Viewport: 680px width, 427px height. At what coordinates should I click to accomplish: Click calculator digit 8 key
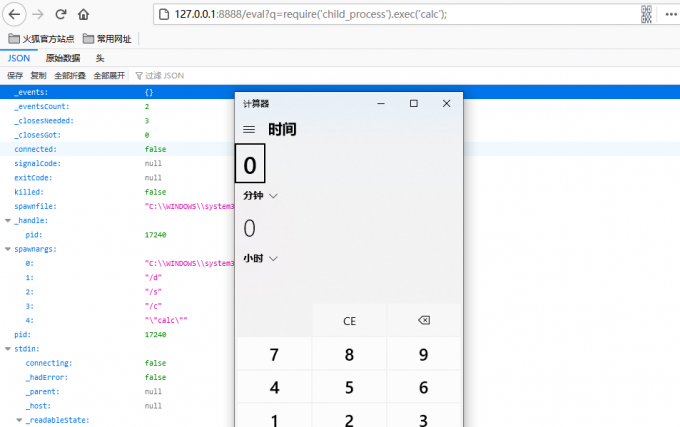(349, 354)
